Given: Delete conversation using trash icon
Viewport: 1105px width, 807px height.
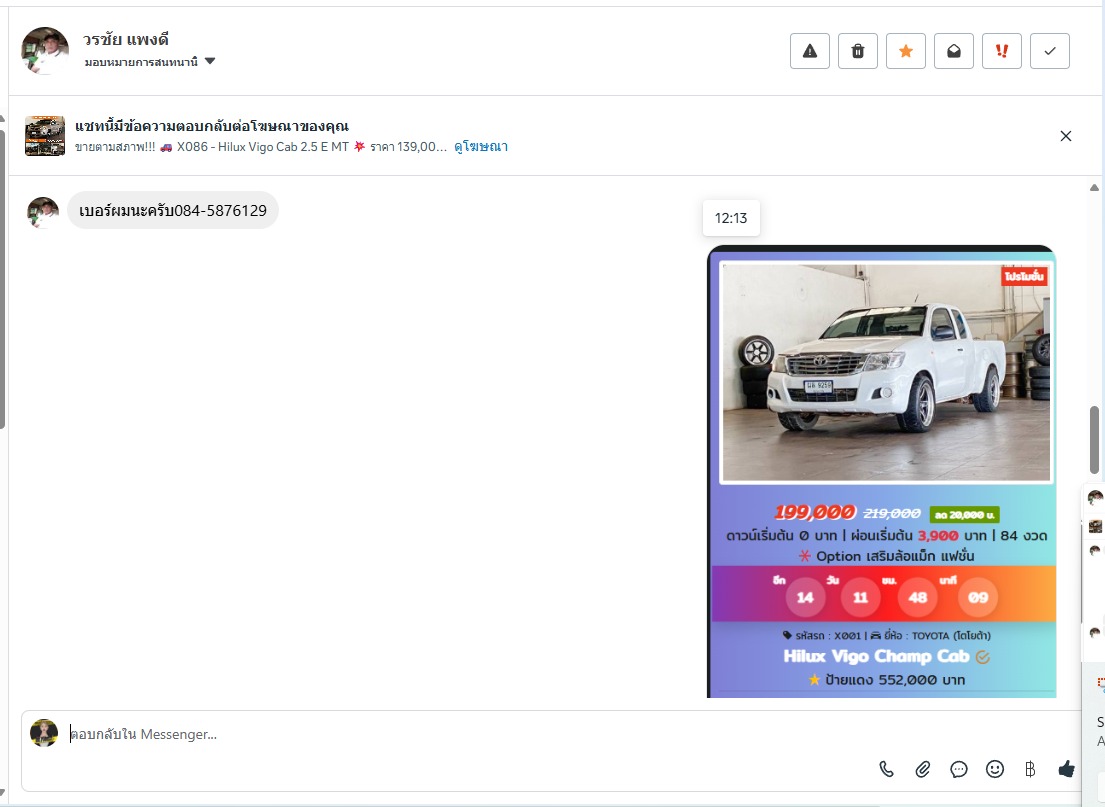Looking at the screenshot, I should tap(858, 51).
